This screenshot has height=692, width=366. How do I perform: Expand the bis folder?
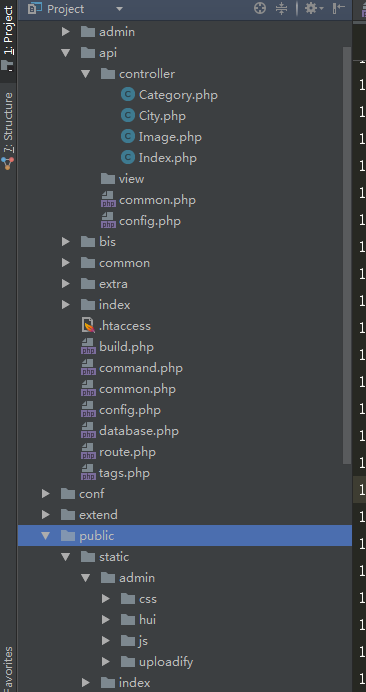point(66,241)
